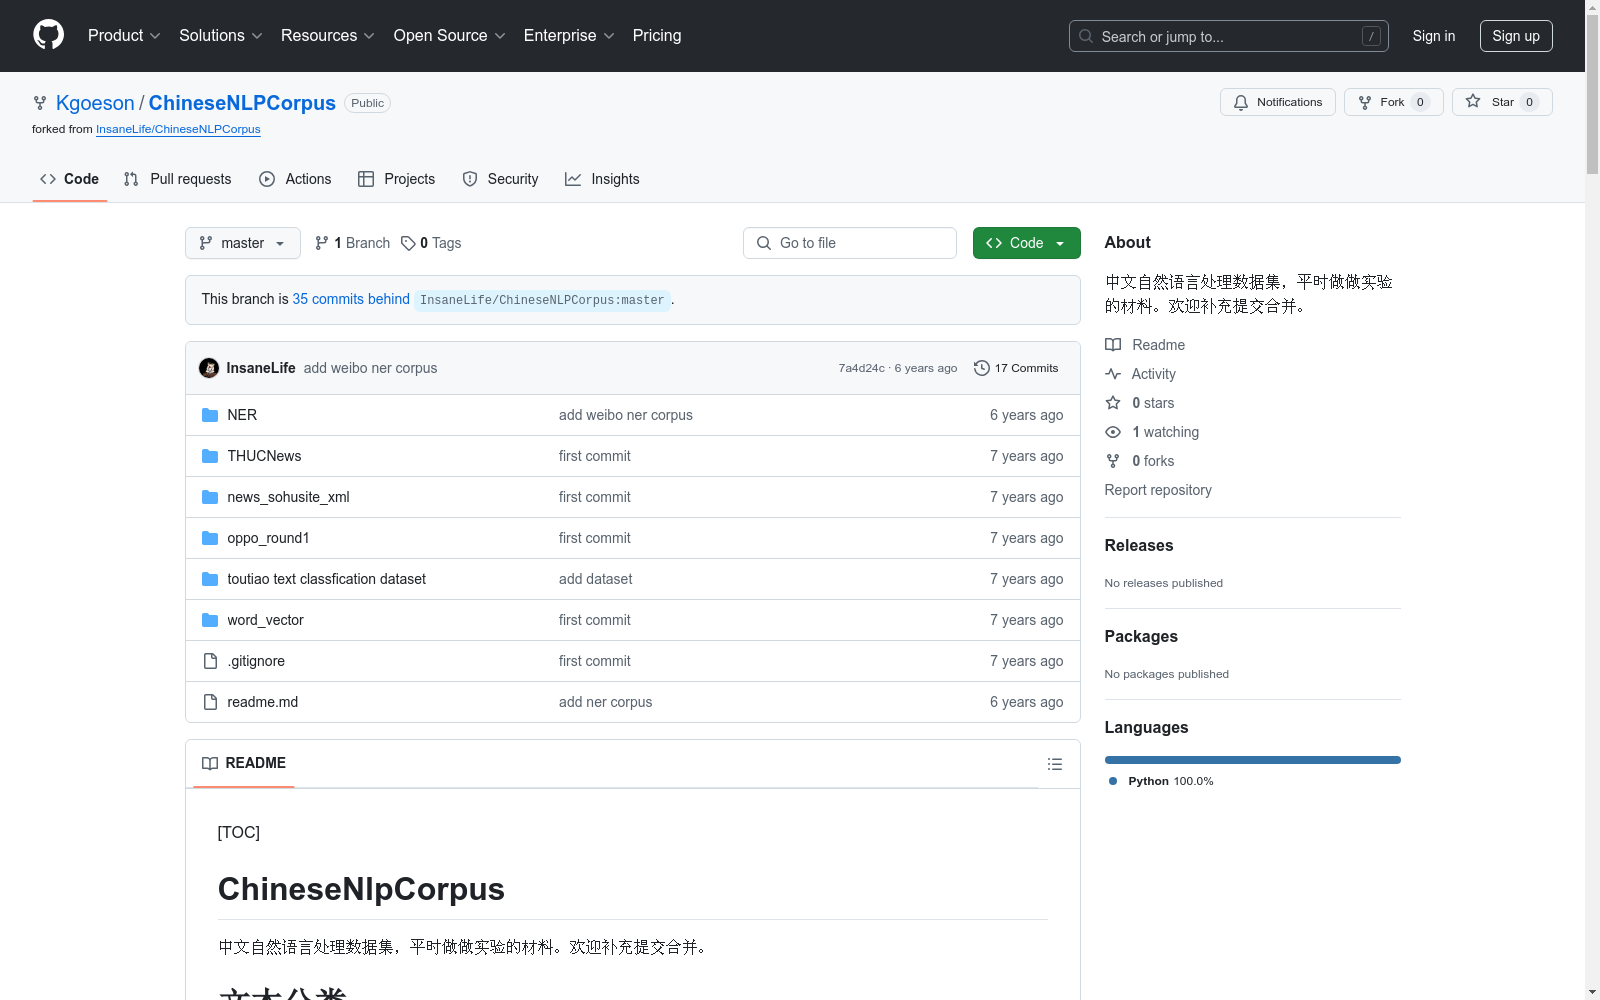Screen dimensions: 1600x1000
Task: Open the Packages section heading
Action: pyautogui.click(x=1141, y=636)
